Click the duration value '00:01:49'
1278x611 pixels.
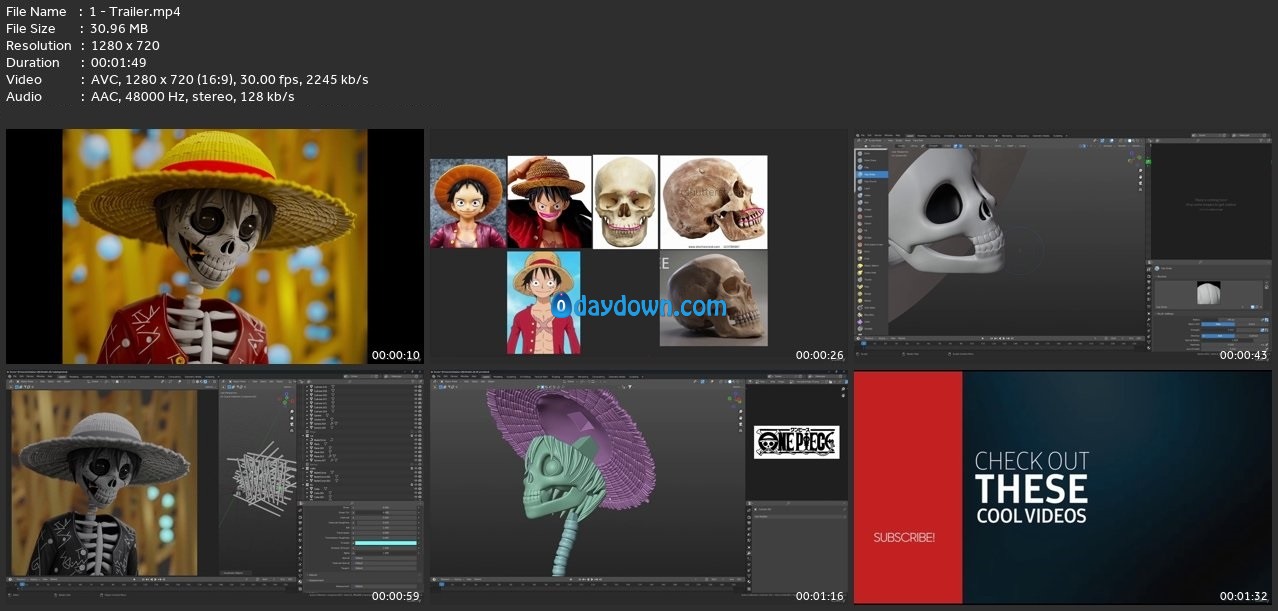tap(118, 63)
